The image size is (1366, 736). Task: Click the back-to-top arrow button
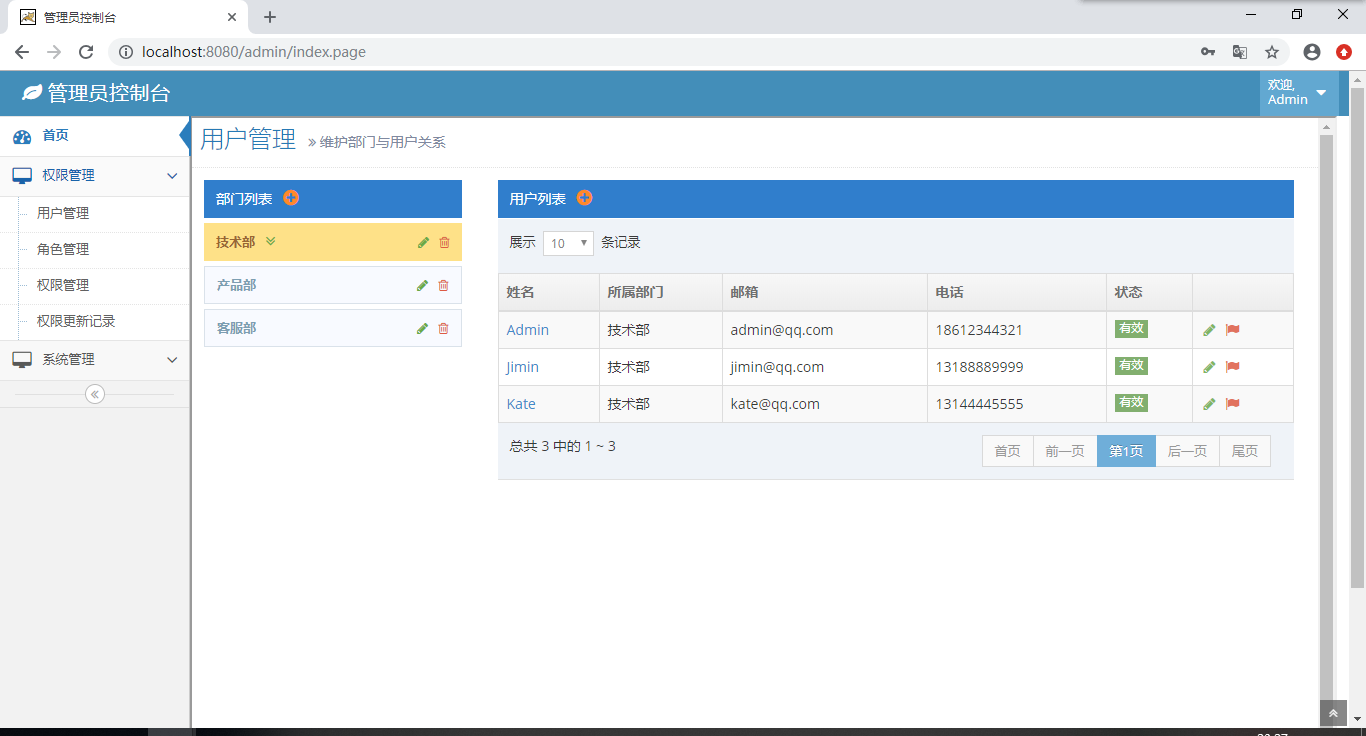[x=1333, y=714]
